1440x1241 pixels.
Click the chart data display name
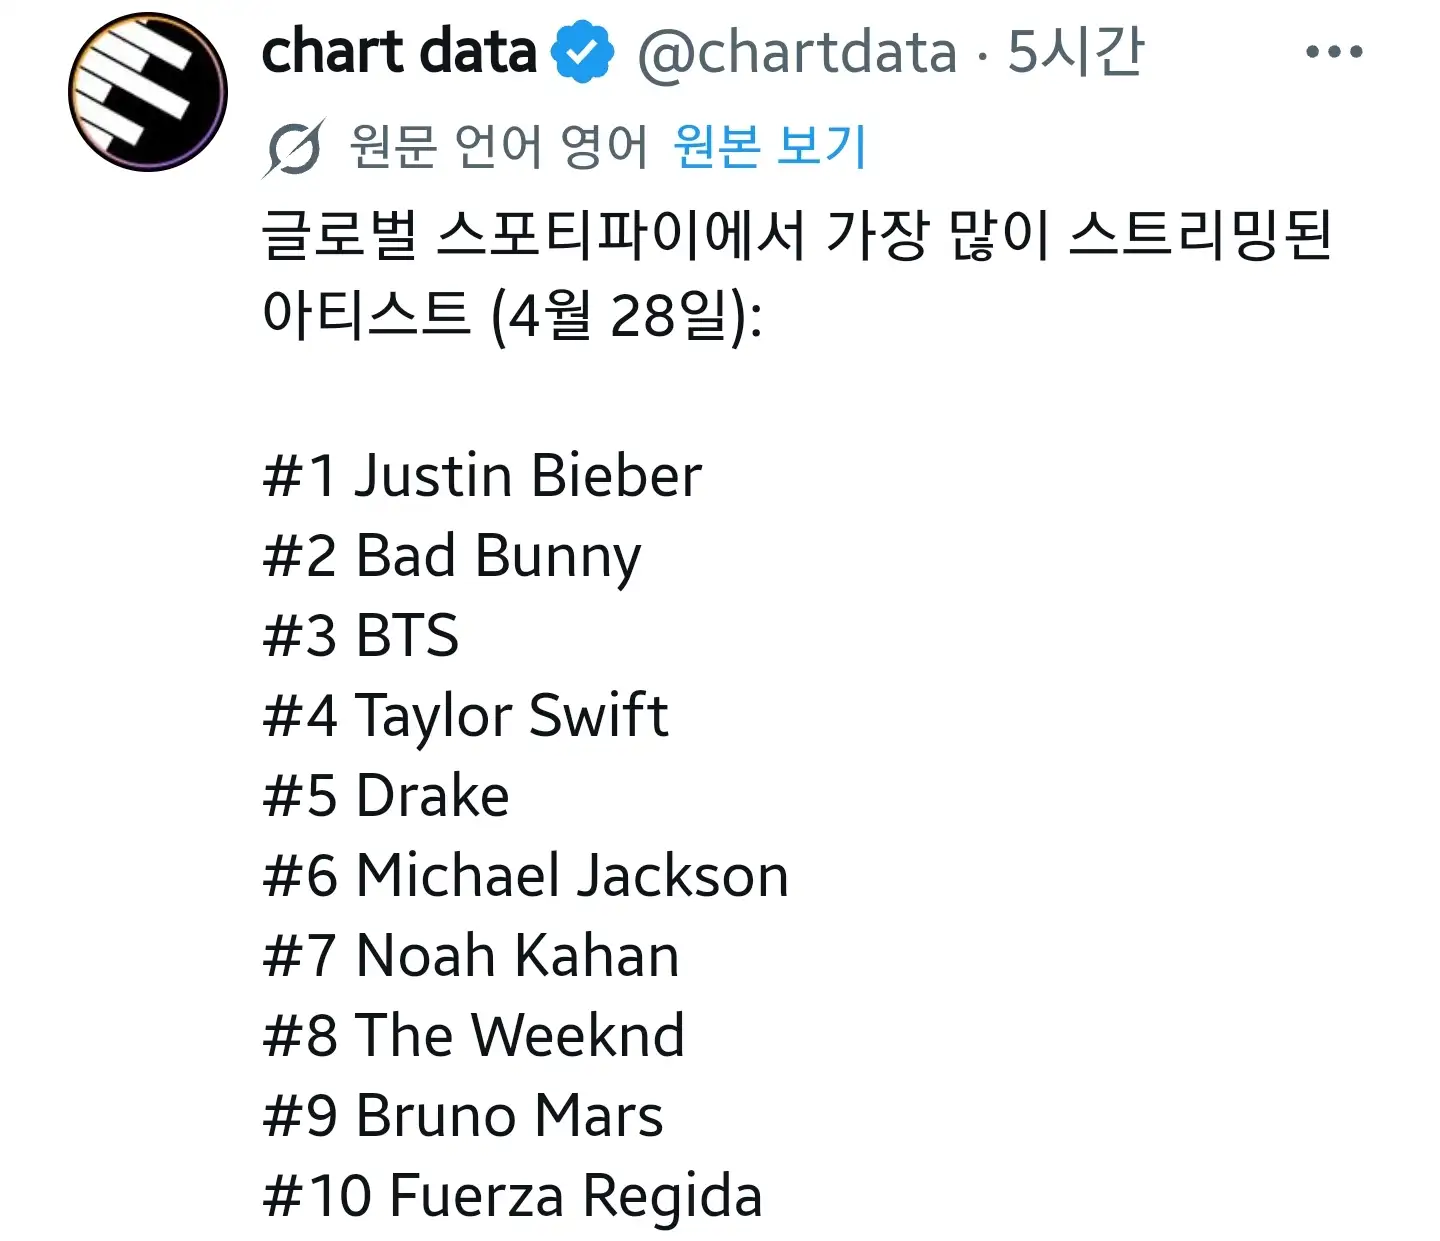[399, 52]
